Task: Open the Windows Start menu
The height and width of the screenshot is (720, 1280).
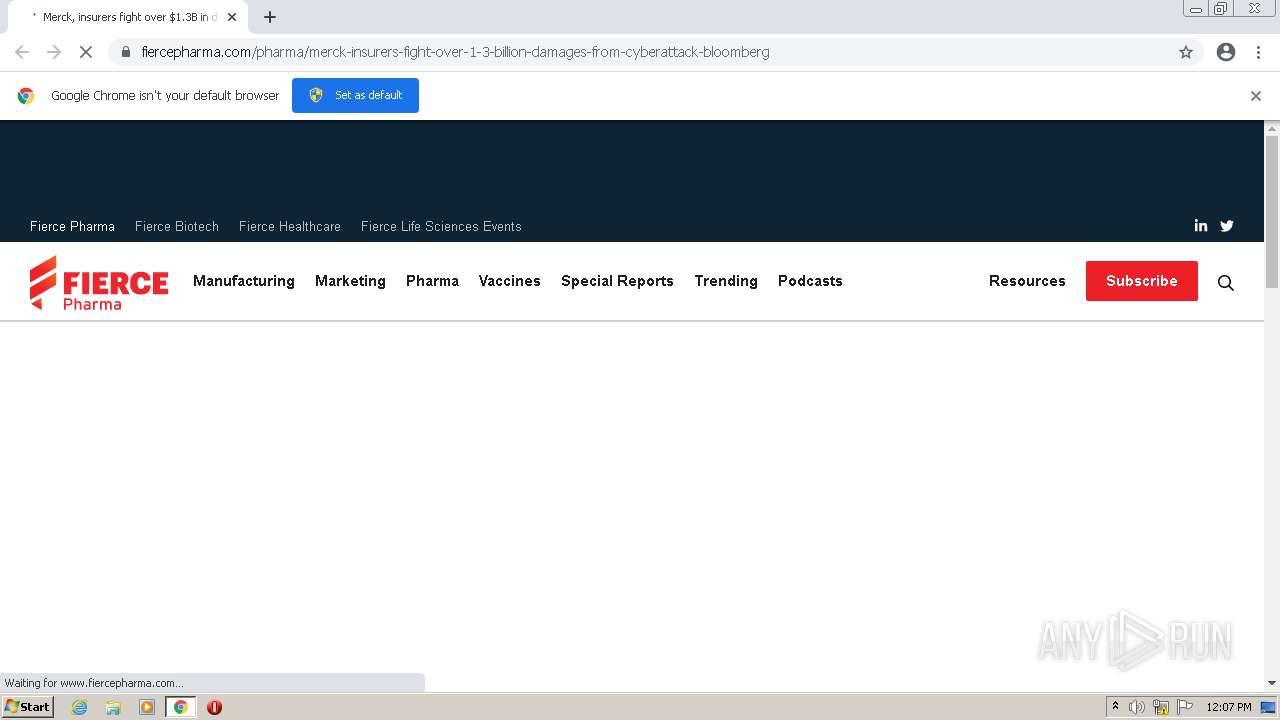Action: pos(28,707)
